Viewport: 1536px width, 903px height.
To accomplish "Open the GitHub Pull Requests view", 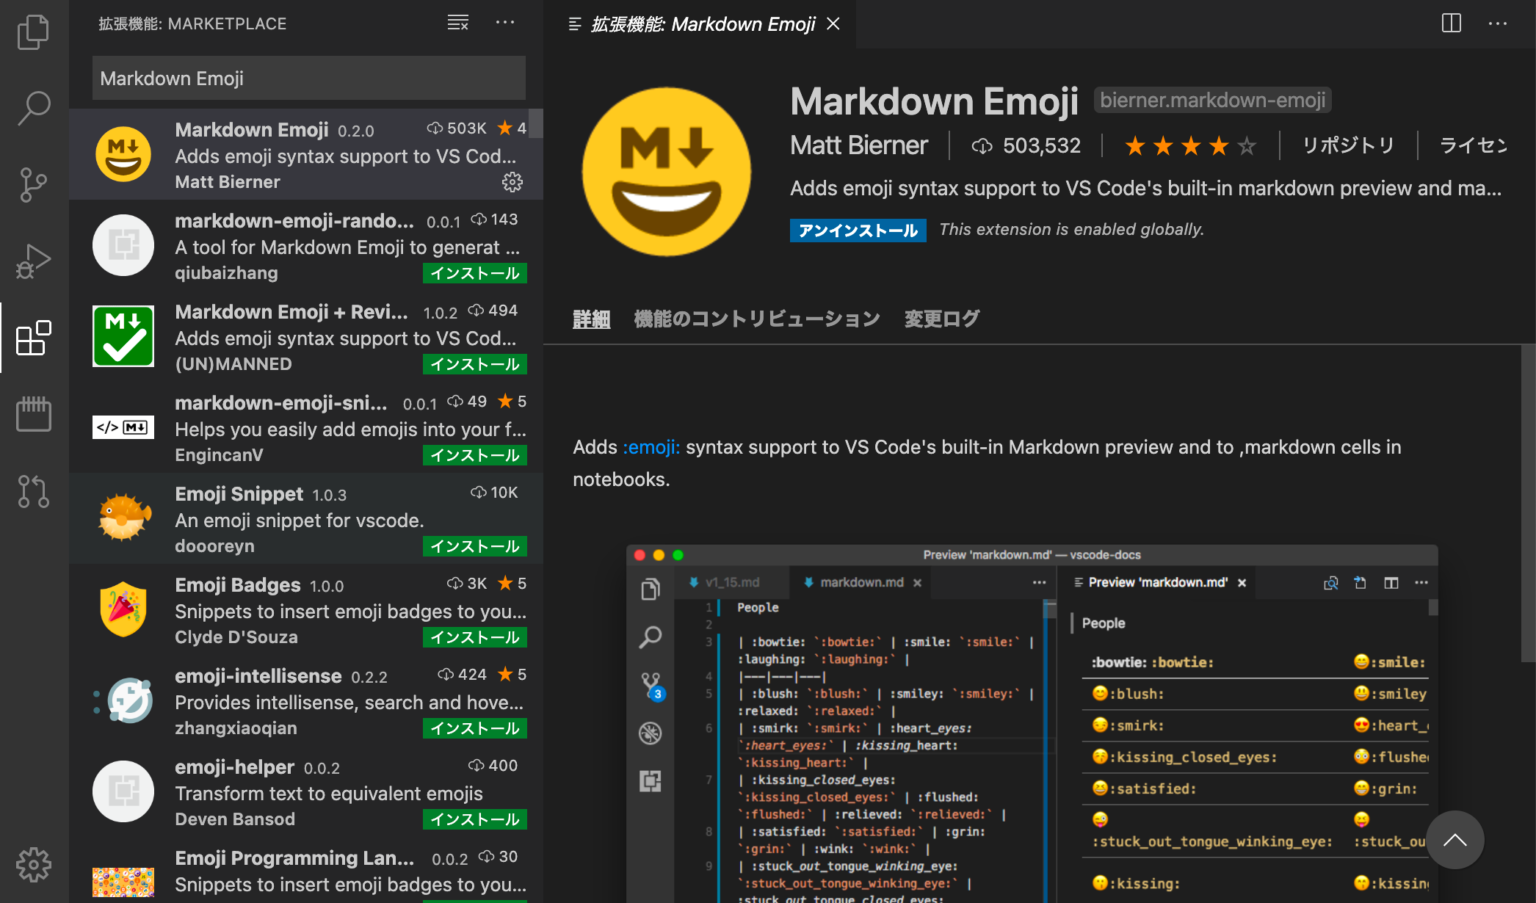I will point(33,491).
